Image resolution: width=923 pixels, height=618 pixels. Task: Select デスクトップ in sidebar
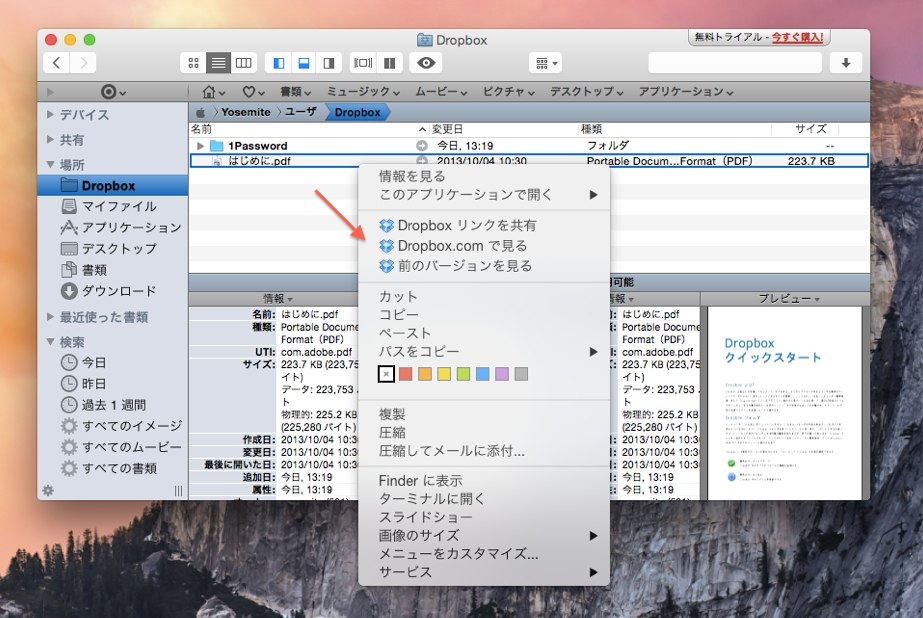[x=112, y=249]
